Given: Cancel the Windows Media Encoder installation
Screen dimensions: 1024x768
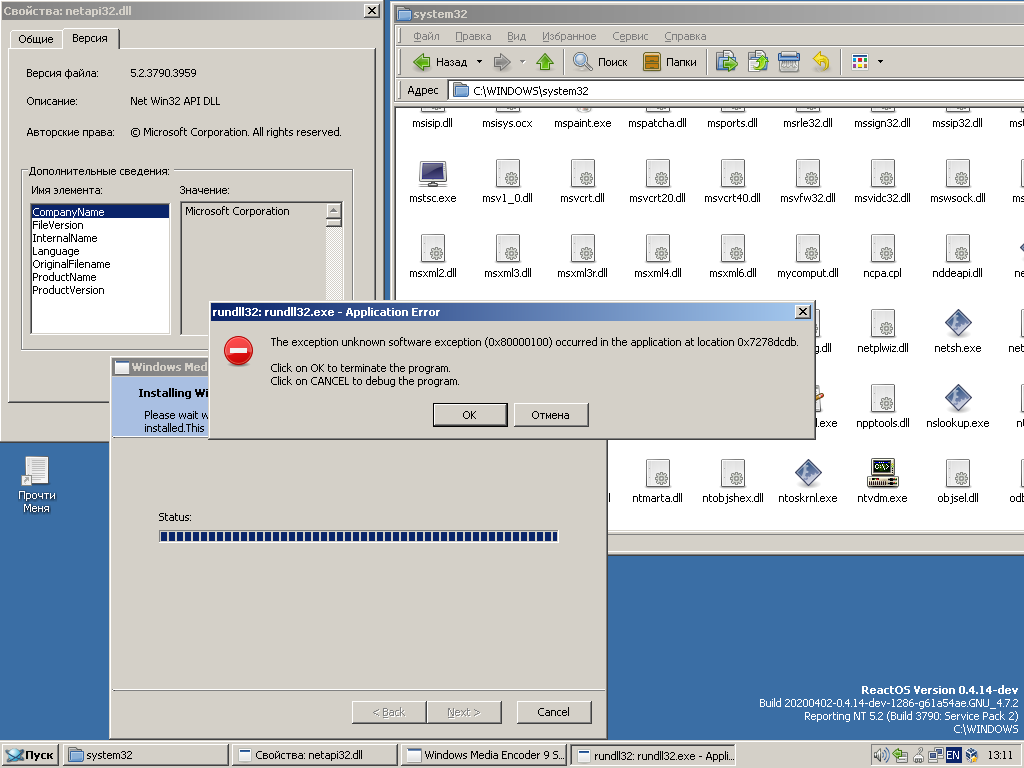Looking at the screenshot, I should pos(554,712).
